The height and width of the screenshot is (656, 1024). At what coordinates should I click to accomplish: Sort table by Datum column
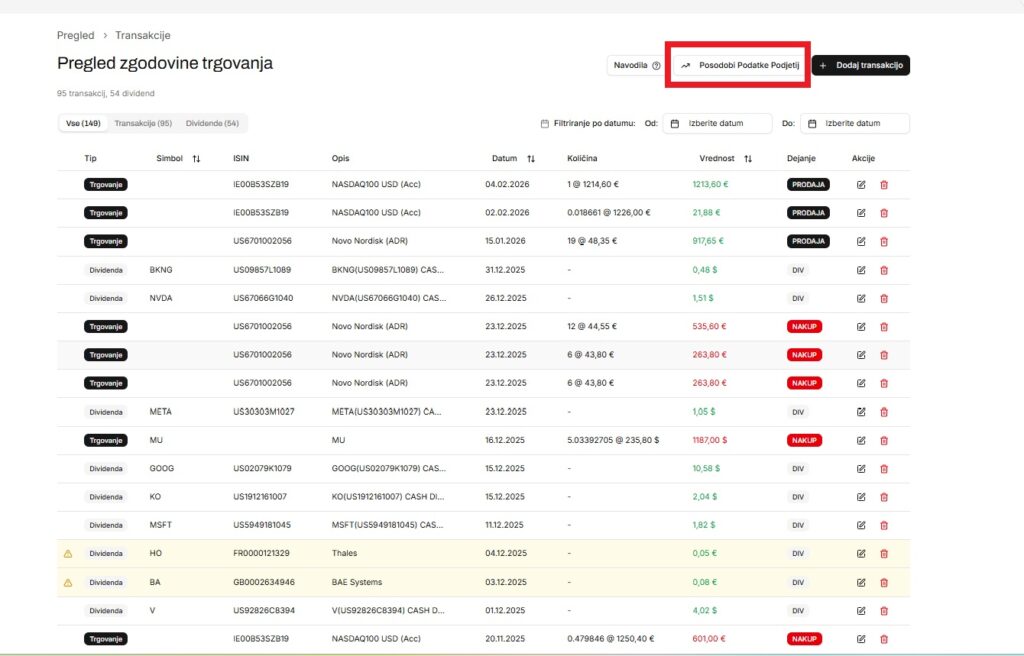[x=530, y=159]
